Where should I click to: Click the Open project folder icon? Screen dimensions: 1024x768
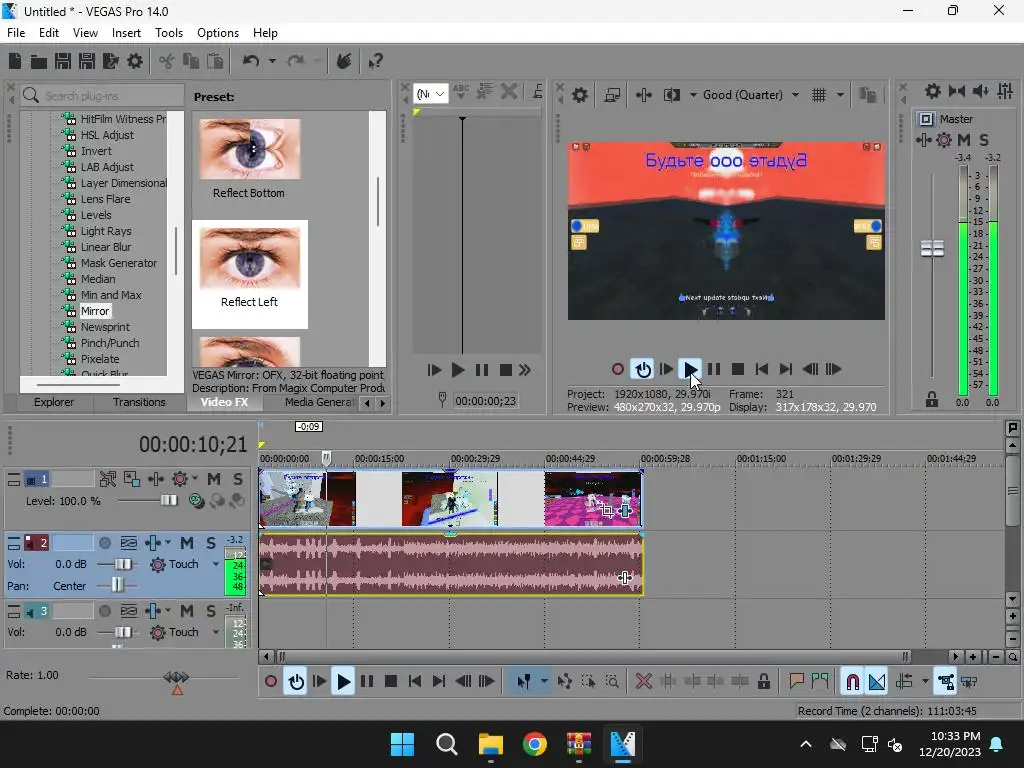coord(39,61)
